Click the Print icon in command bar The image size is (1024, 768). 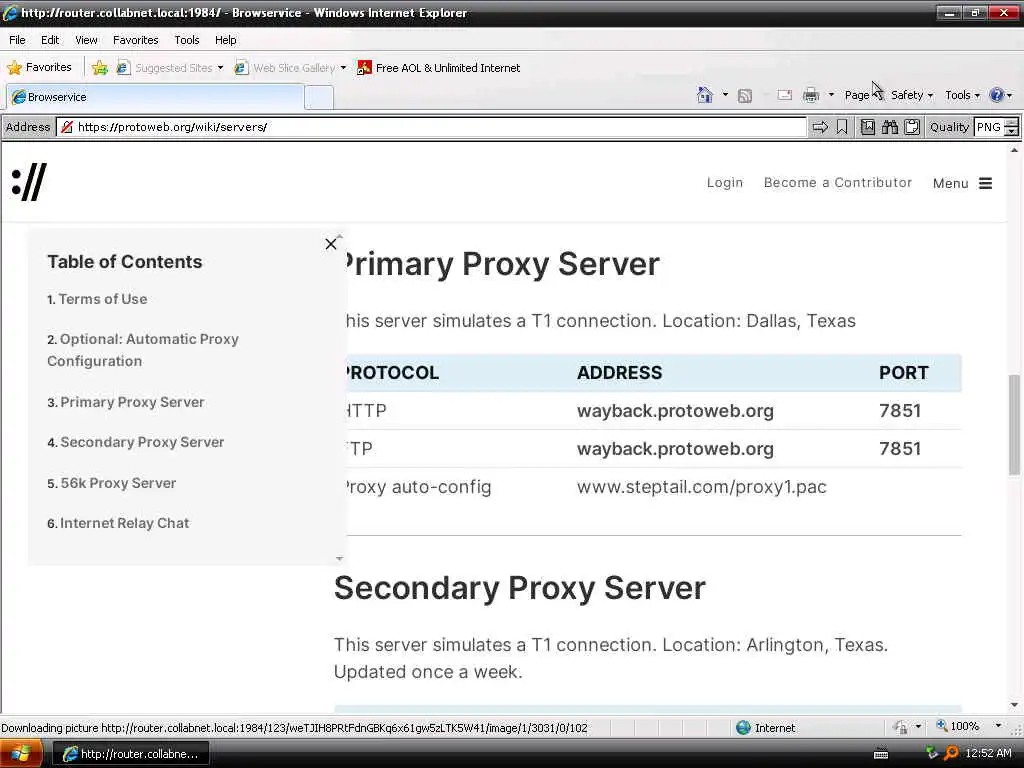tap(810, 95)
